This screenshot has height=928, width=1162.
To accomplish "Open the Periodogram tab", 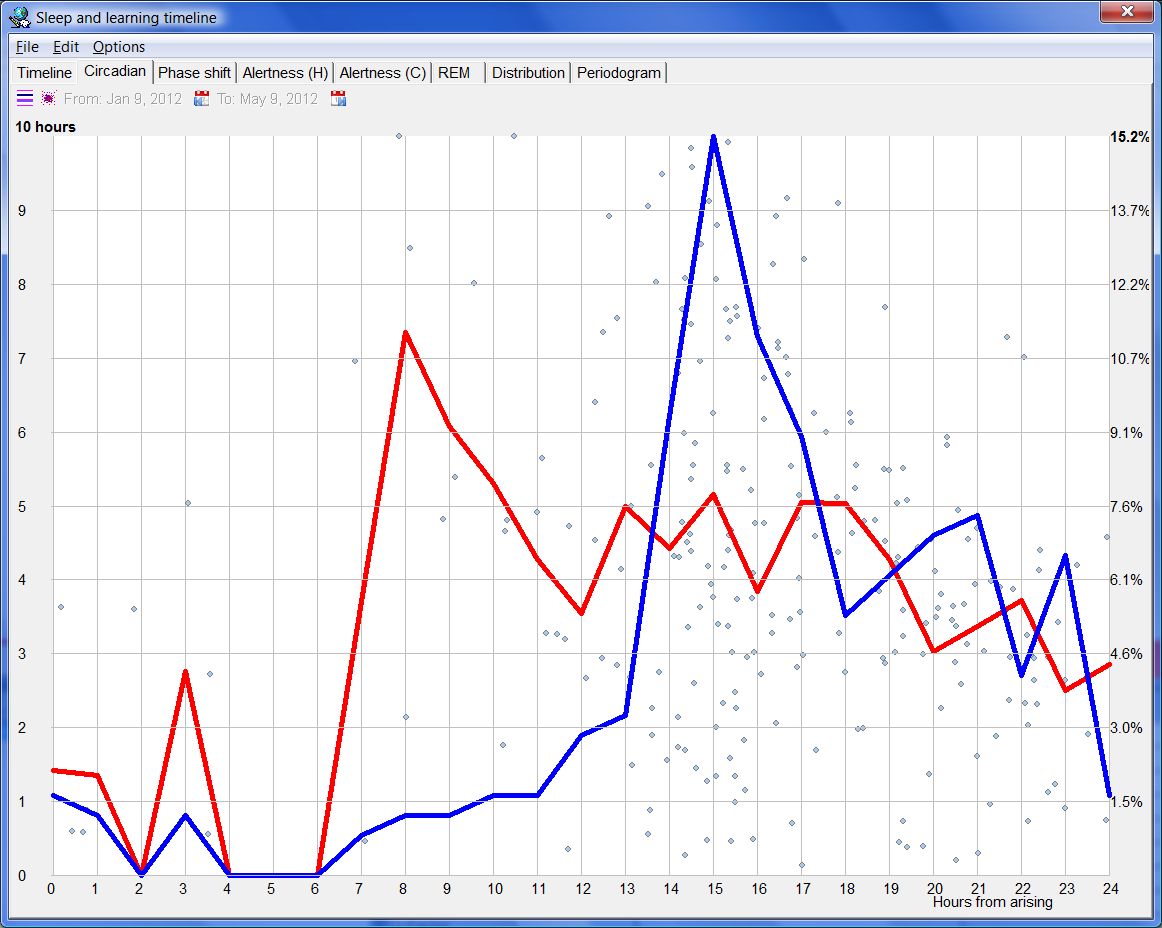I will pos(619,73).
